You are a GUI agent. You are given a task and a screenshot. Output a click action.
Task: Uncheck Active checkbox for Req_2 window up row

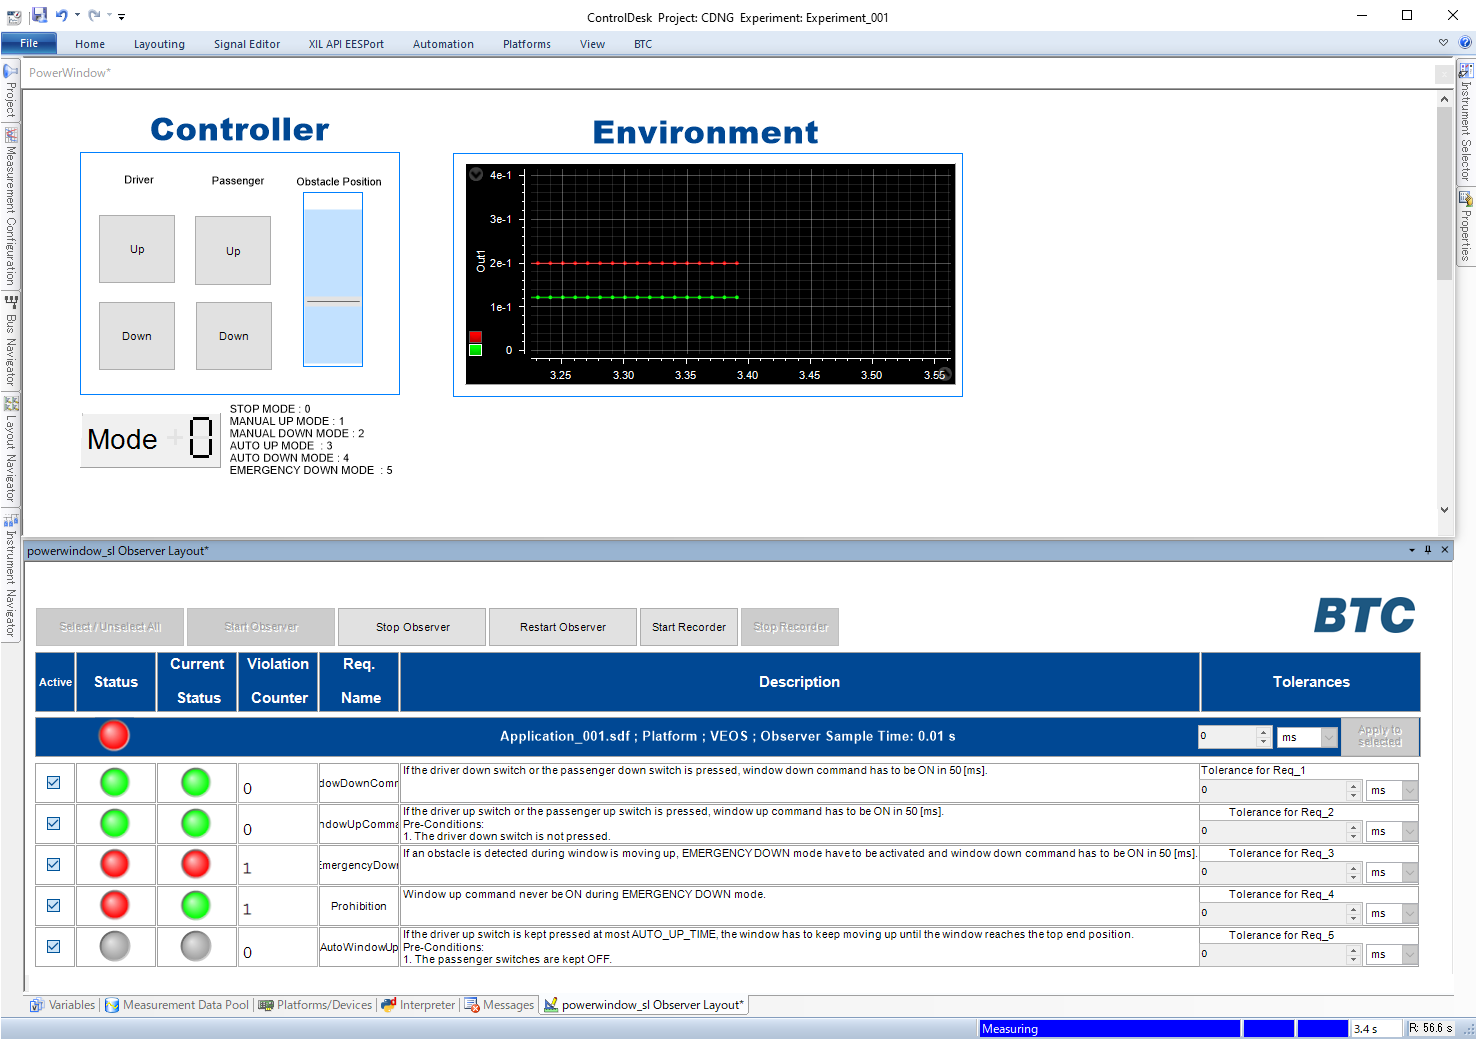[54, 824]
